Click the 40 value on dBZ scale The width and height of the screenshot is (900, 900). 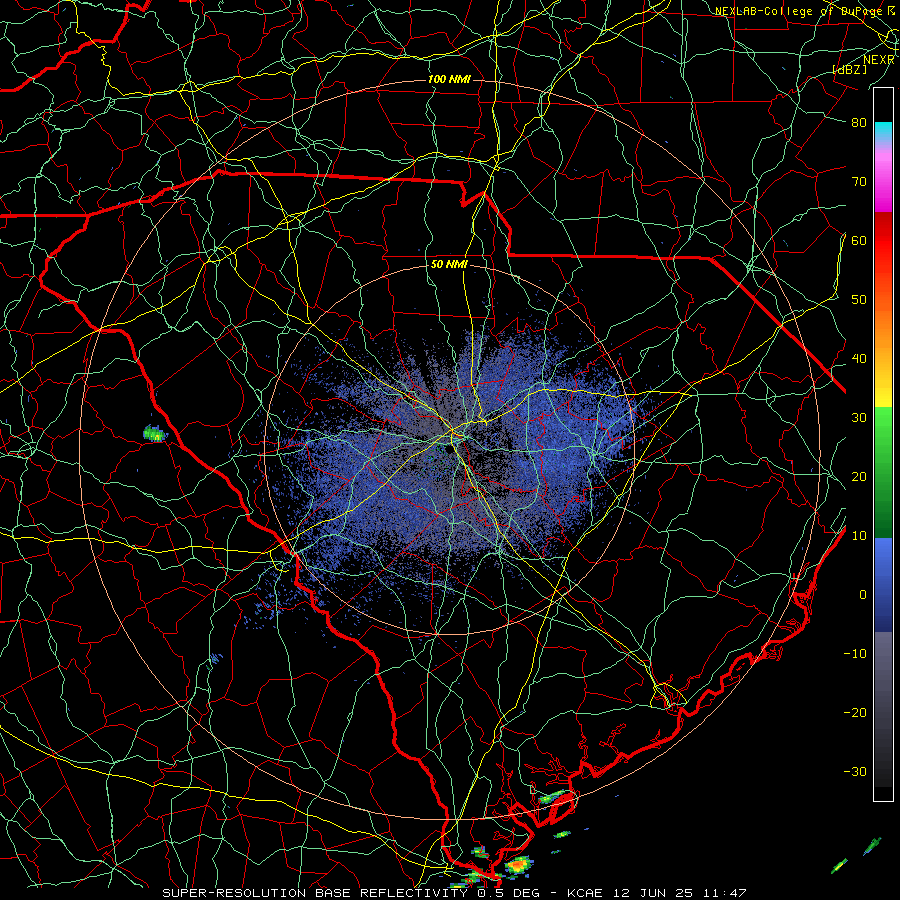[859, 359]
